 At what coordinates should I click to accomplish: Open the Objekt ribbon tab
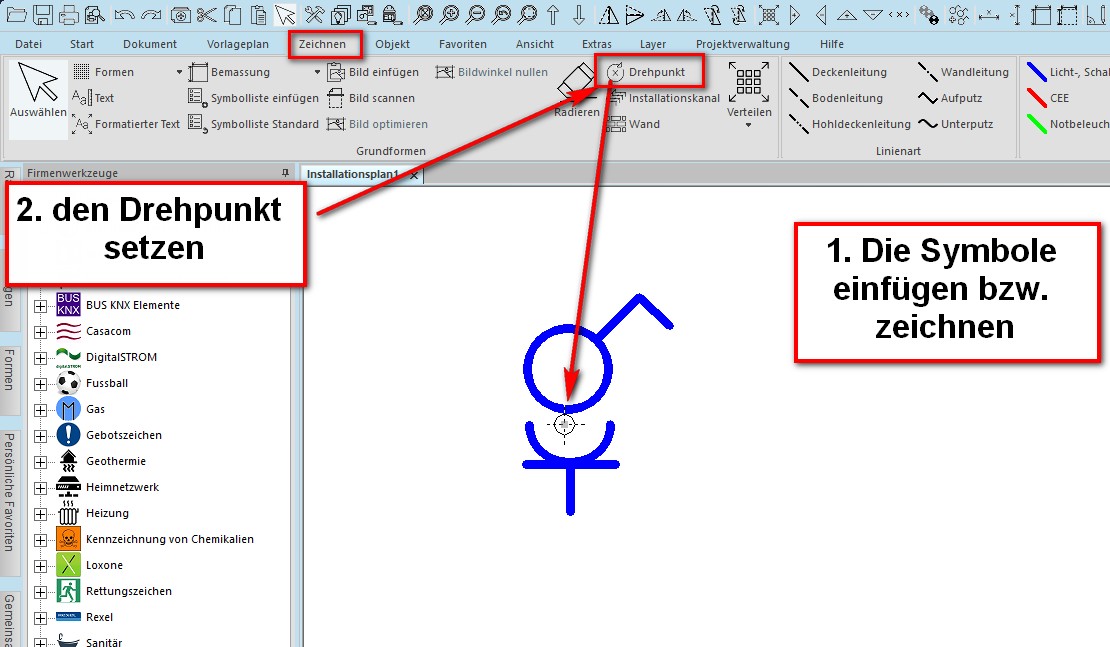(392, 44)
